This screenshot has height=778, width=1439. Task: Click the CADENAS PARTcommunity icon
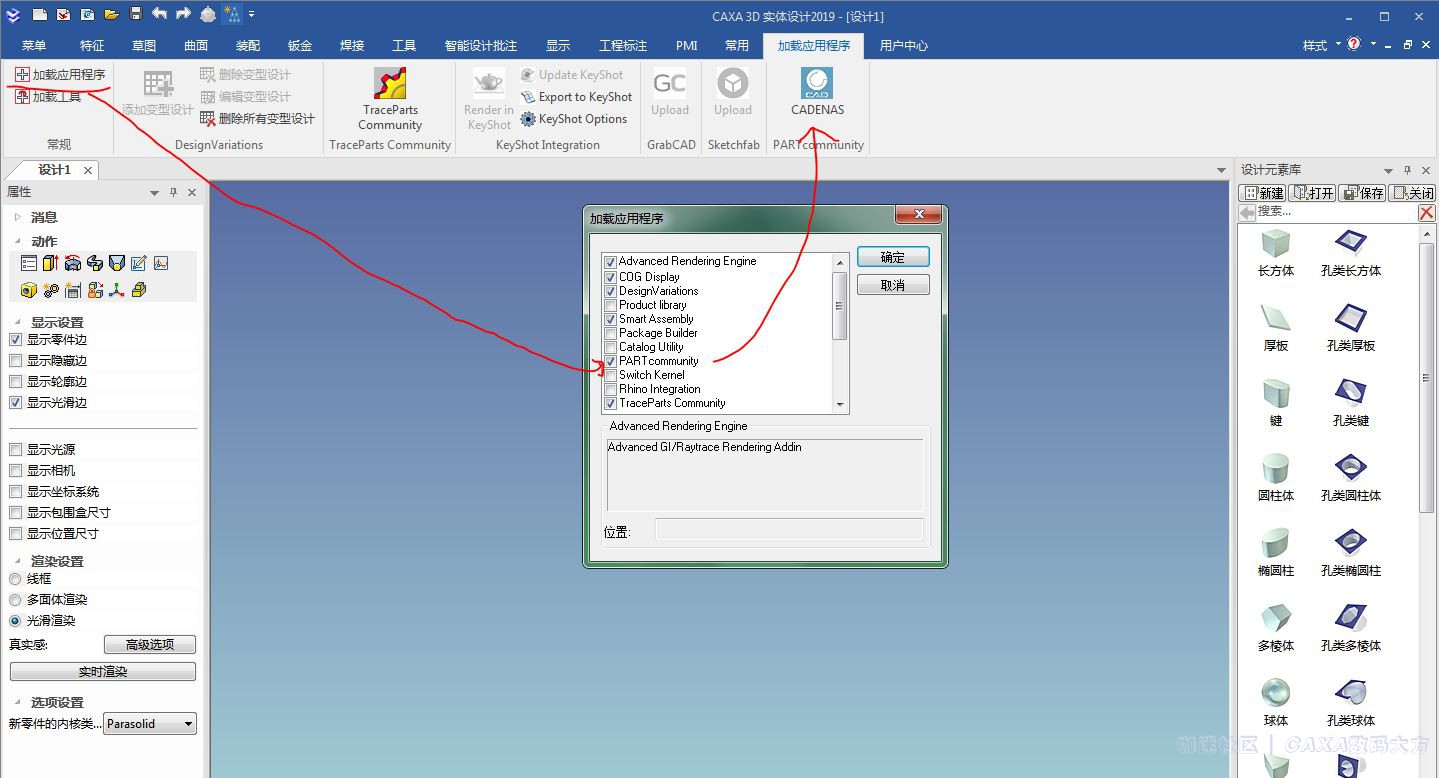coord(817,84)
